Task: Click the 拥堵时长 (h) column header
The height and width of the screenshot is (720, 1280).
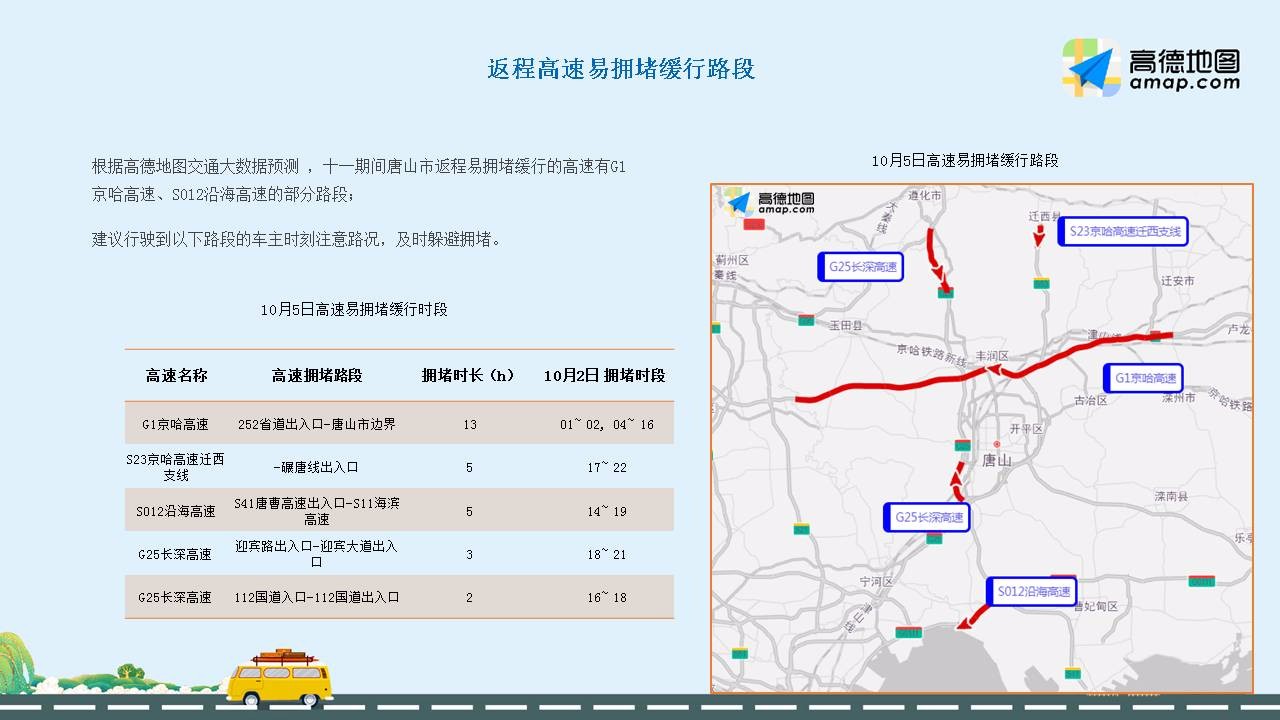Action: click(469, 376)
